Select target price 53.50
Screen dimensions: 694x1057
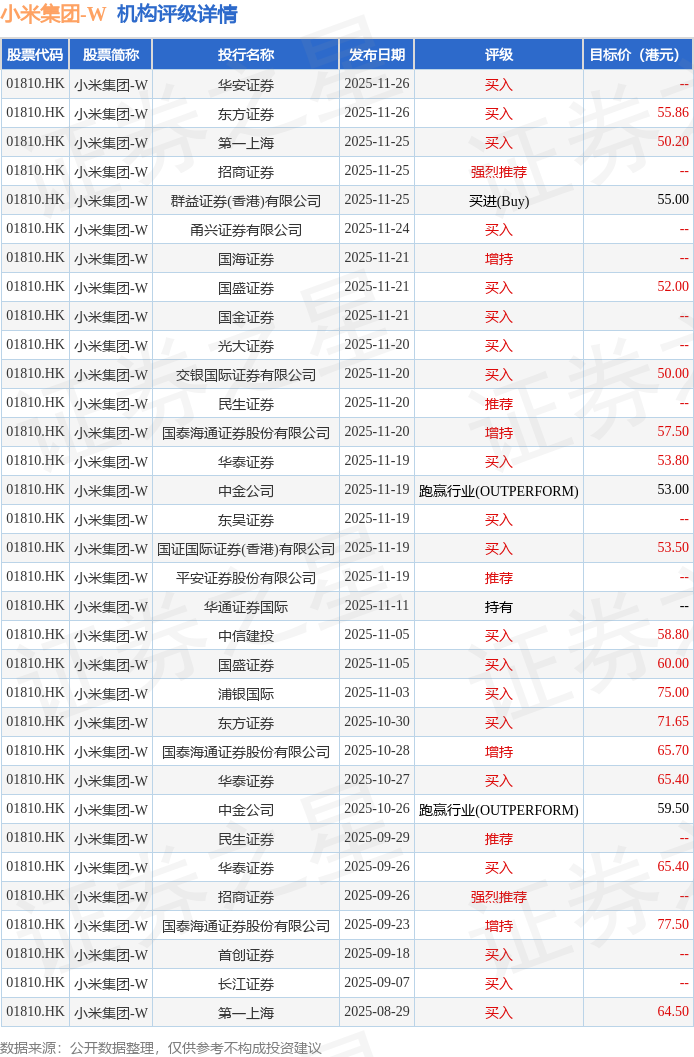coord(672,547)
